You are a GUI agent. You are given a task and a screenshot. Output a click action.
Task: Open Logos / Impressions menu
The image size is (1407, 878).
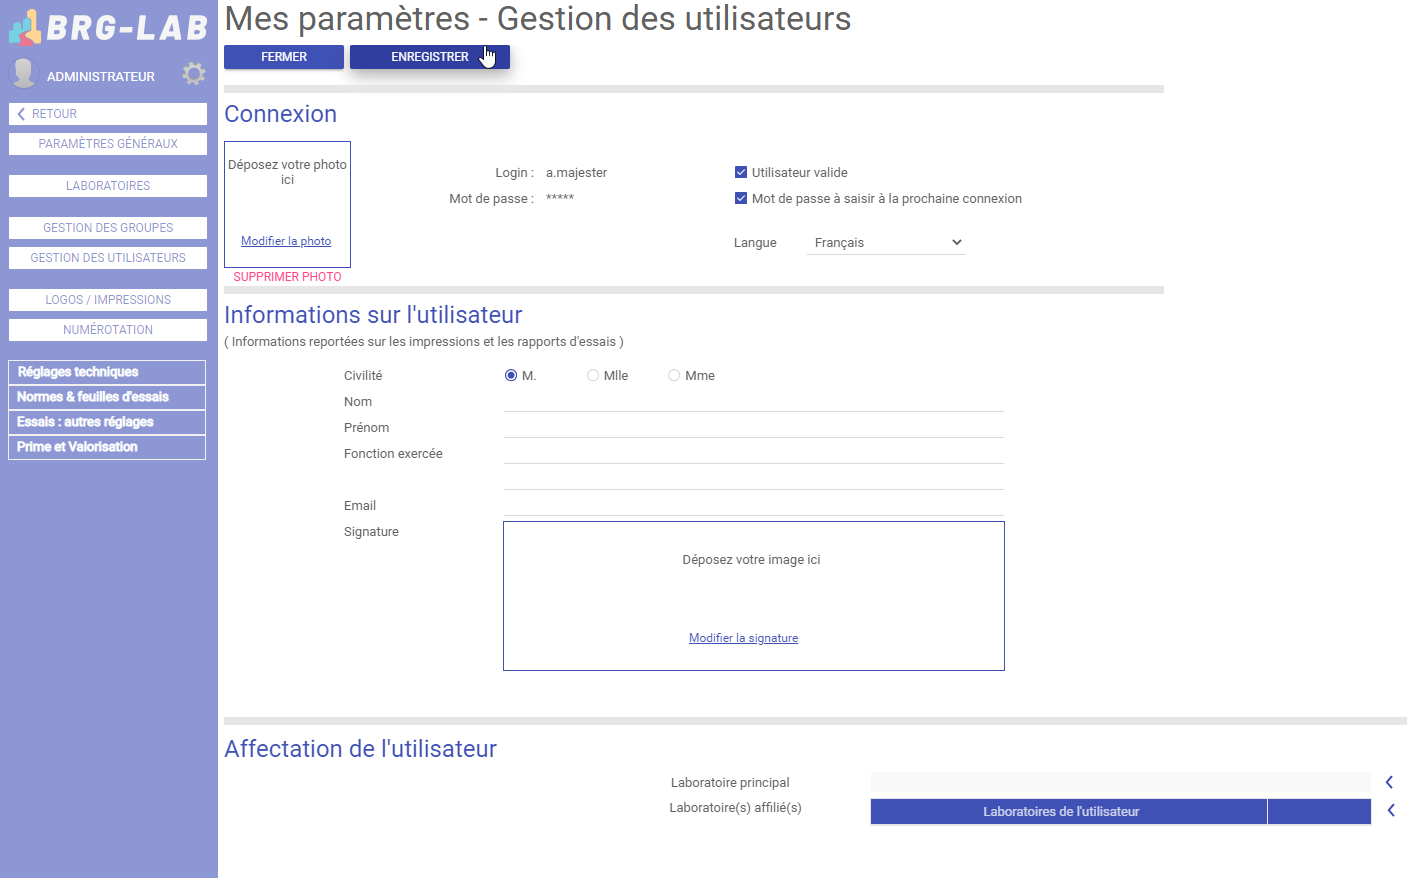click(x=108, y=300)
